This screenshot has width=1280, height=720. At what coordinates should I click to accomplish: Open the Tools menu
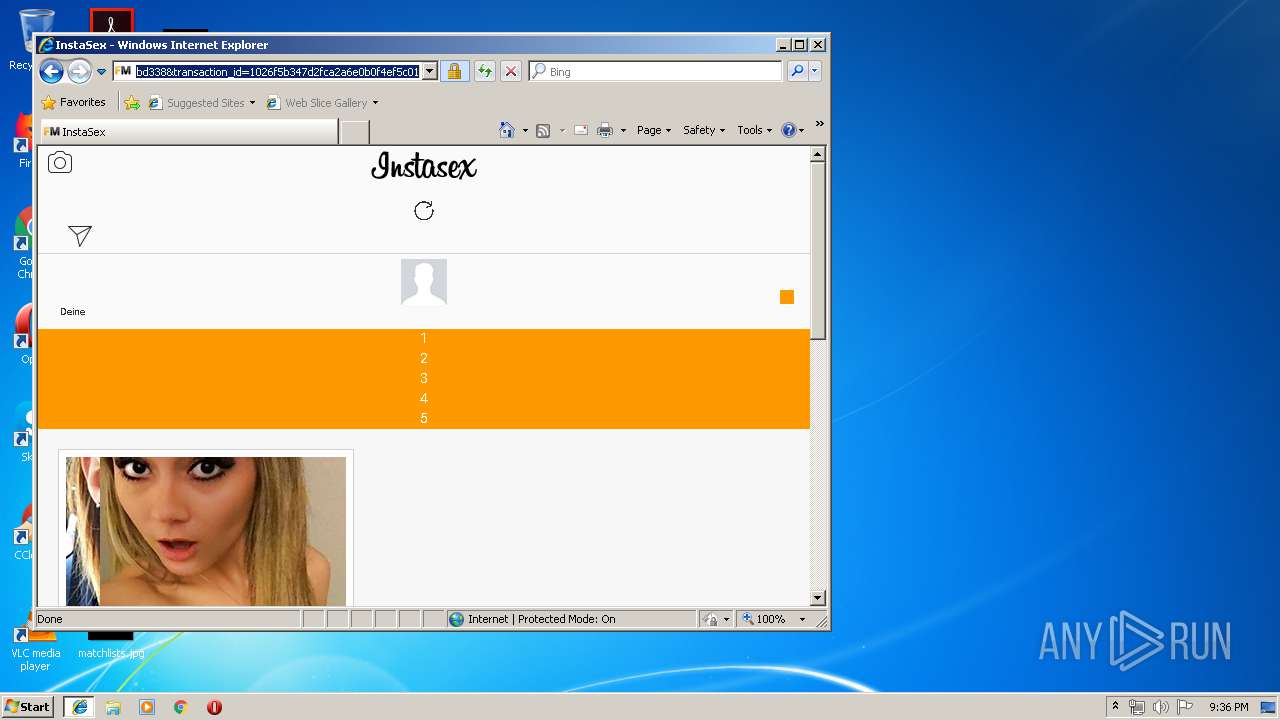tap(754, 130)
